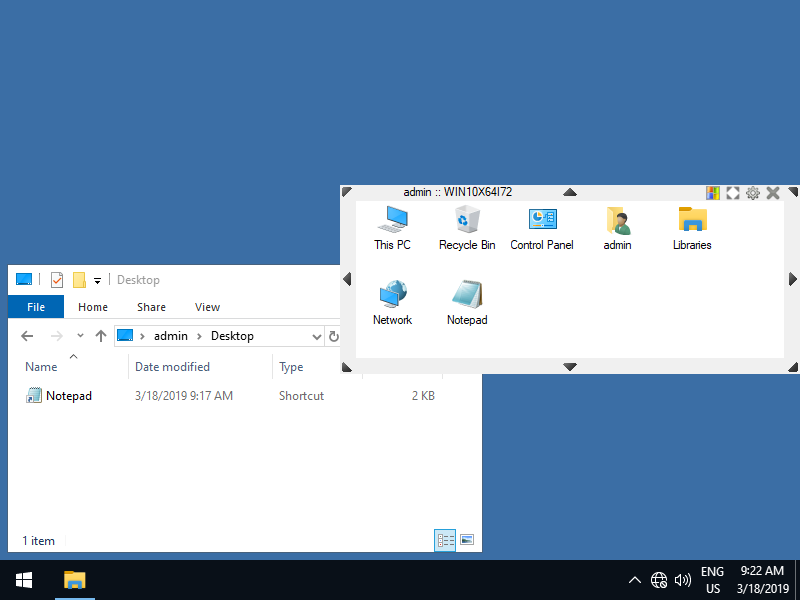Switch to the View ribbon tab
The height and width of the screenshot is (600, 800).
tap(207, 307)
